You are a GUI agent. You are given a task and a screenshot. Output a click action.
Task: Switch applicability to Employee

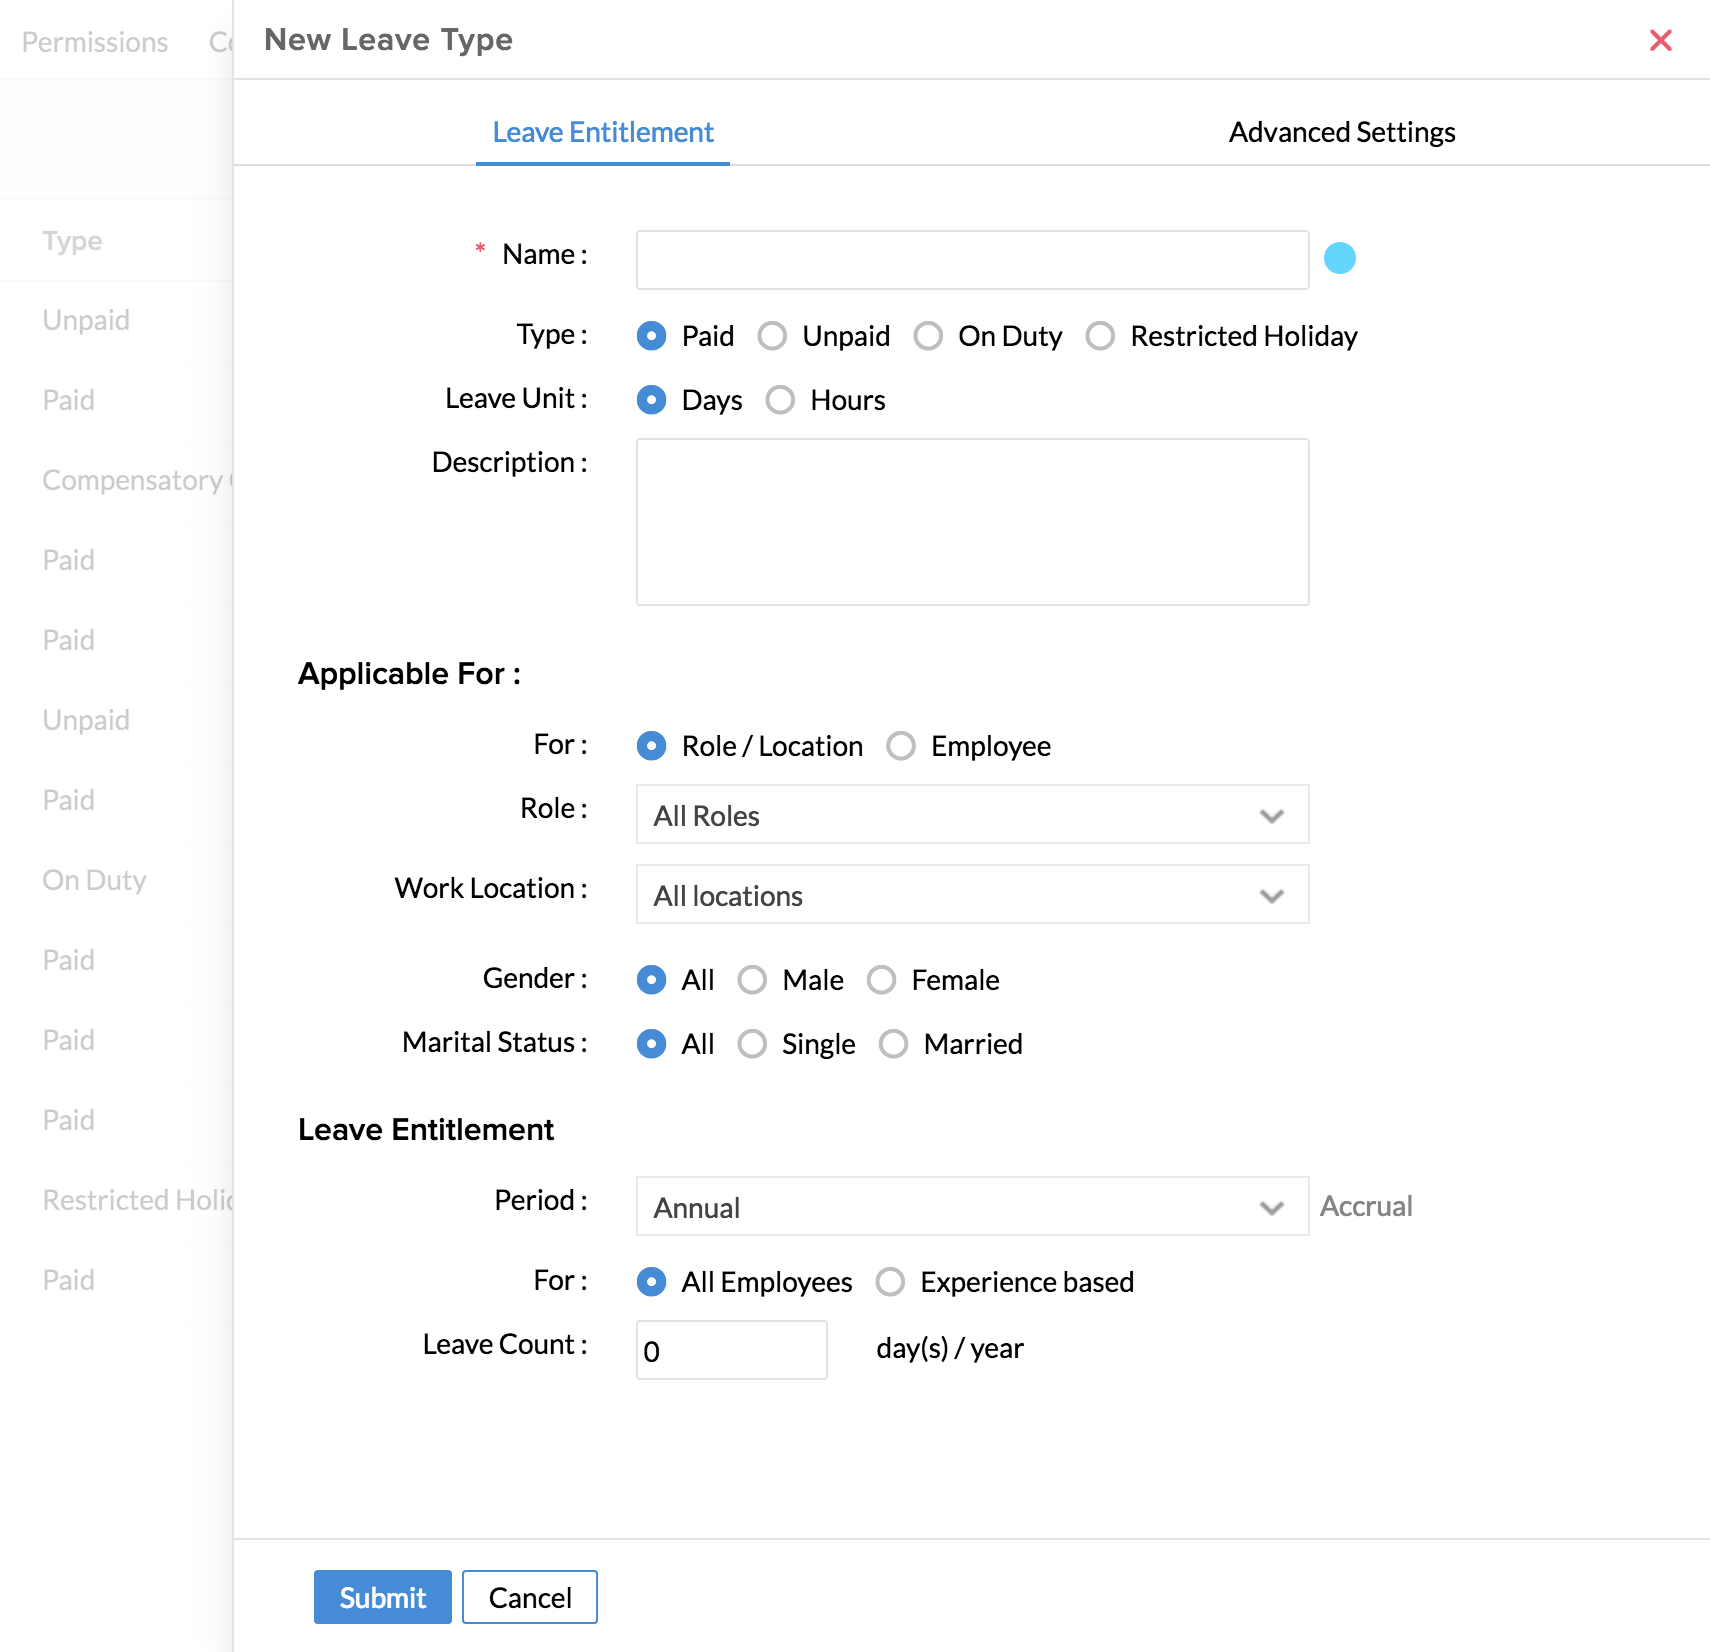tap(901, 746)
